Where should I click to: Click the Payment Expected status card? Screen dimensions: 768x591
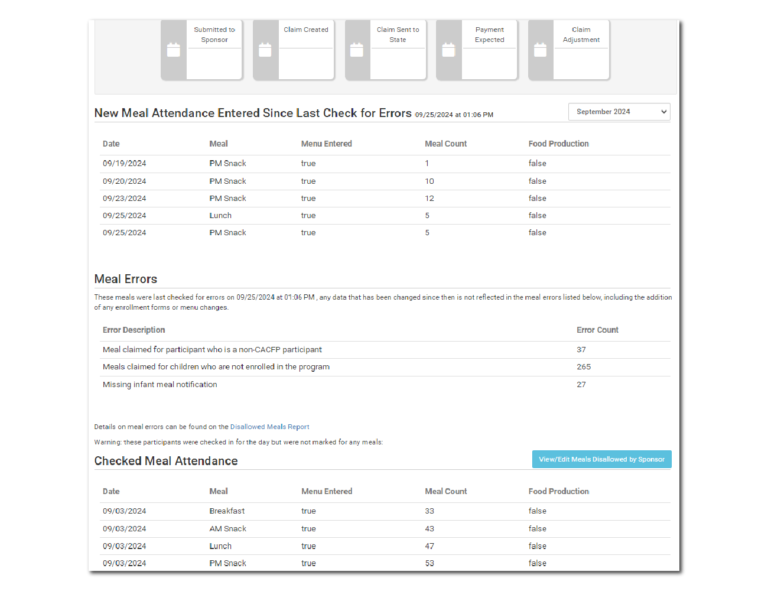click(x=489, y=47)
